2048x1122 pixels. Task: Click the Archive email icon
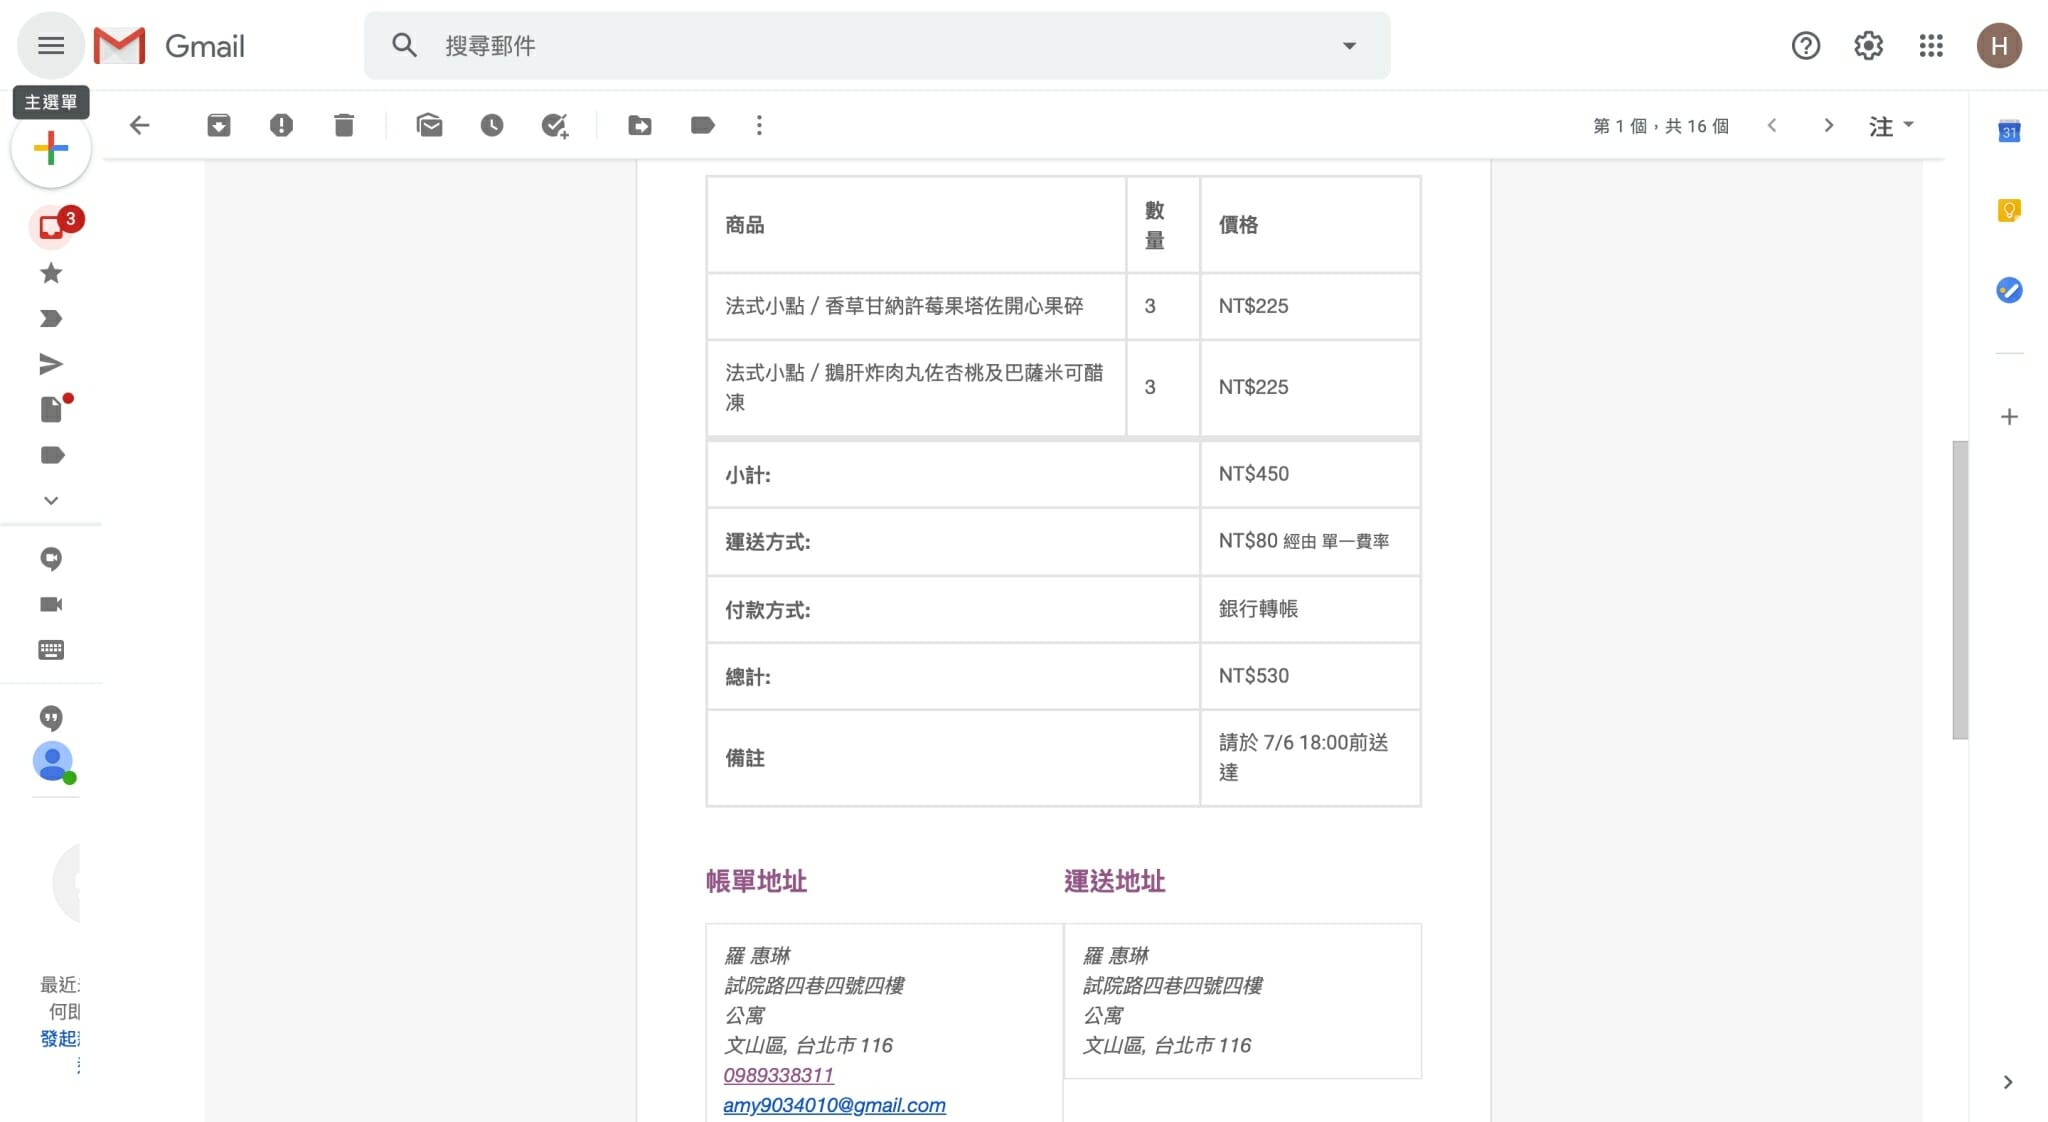pyautogui.click(x=218, y=125)
